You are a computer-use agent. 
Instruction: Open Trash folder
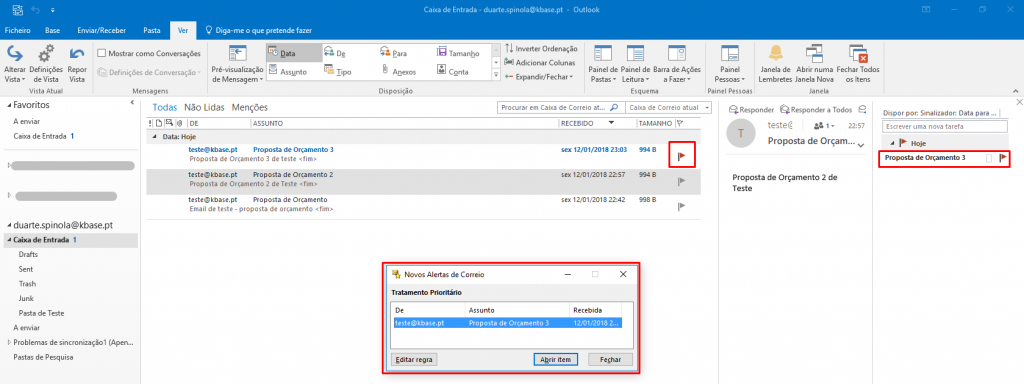point(27,284)
